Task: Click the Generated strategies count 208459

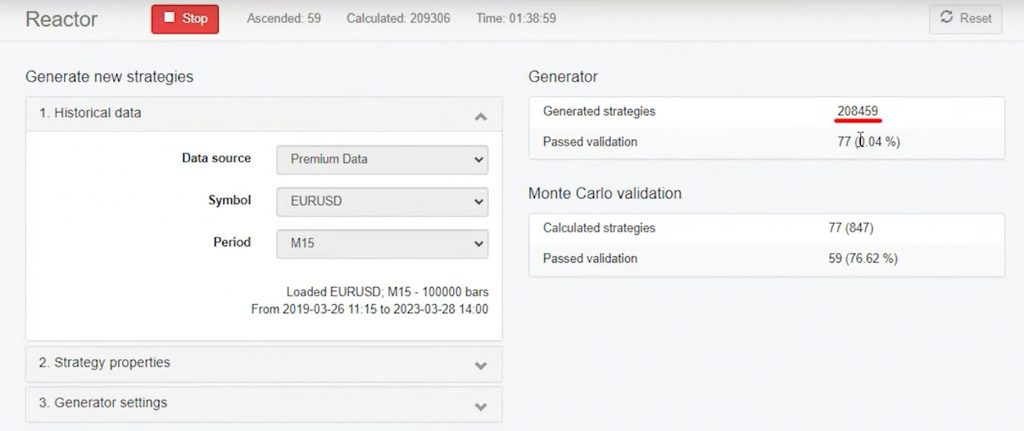Action: tap(858, 111)
